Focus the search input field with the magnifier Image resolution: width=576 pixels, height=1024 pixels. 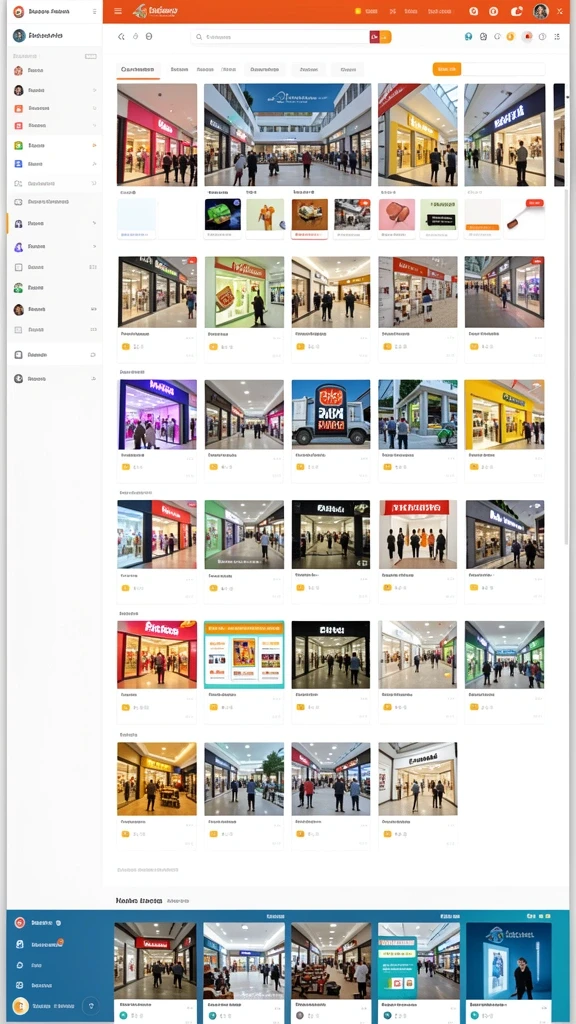(x=283, y=37)
